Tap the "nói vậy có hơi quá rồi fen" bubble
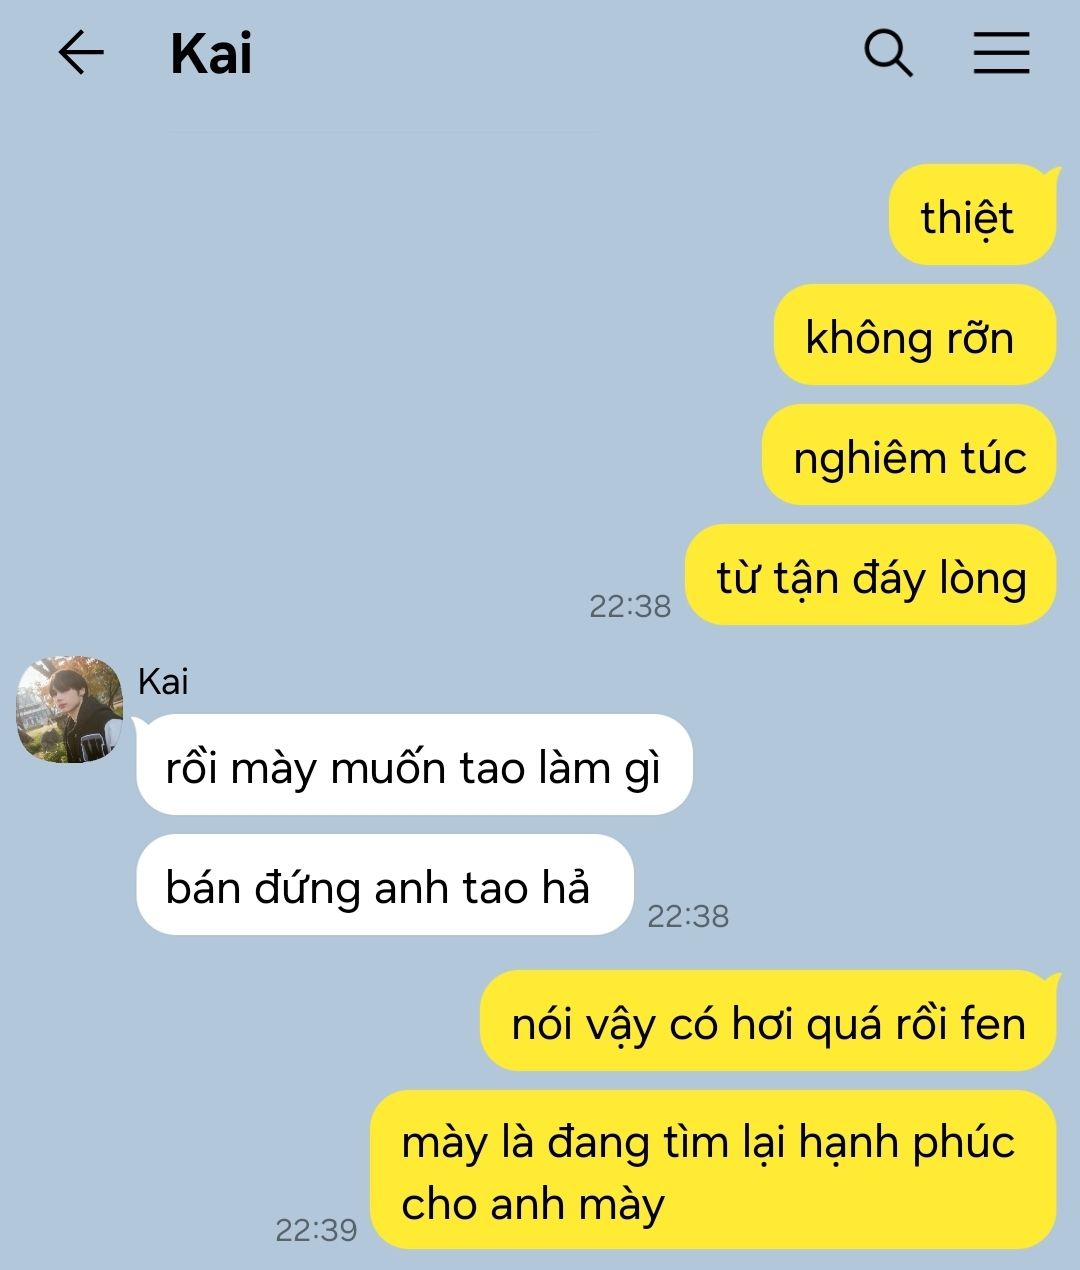 click(768, 1021)
